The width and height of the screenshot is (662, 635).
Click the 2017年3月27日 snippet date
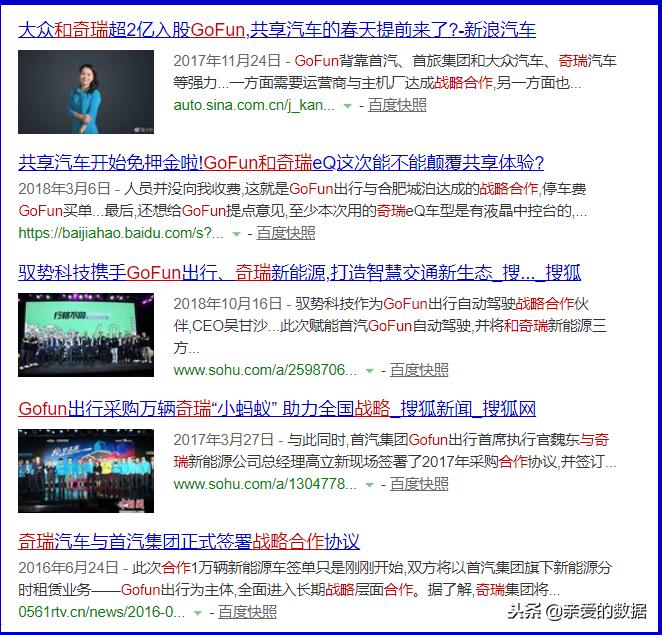click(x=224, y=440)
